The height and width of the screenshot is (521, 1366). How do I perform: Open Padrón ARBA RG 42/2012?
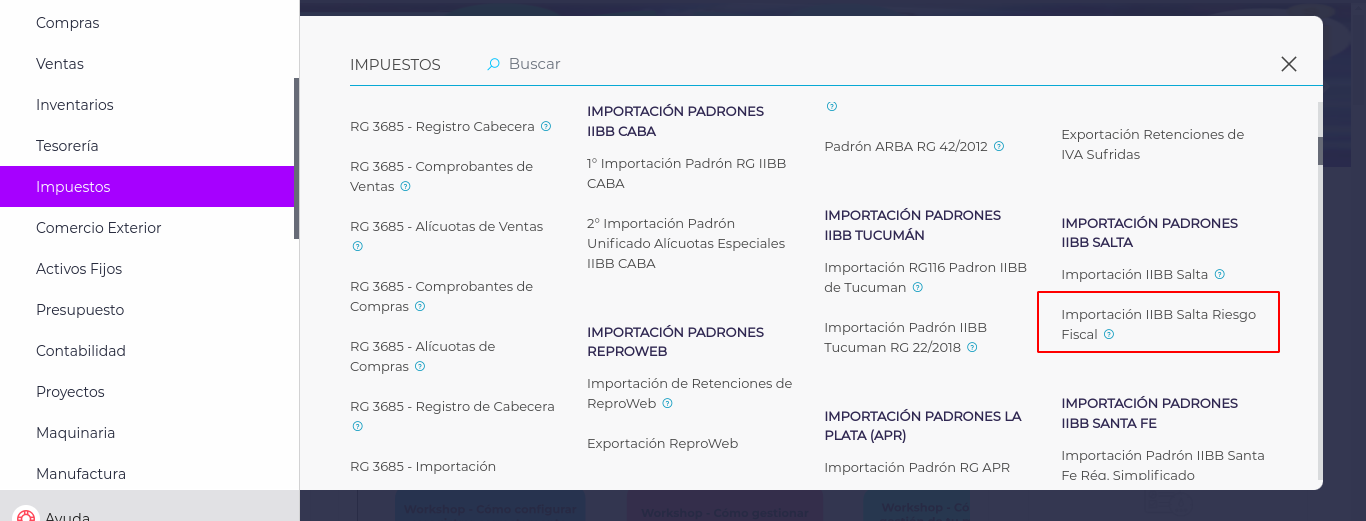click(905, 147)
